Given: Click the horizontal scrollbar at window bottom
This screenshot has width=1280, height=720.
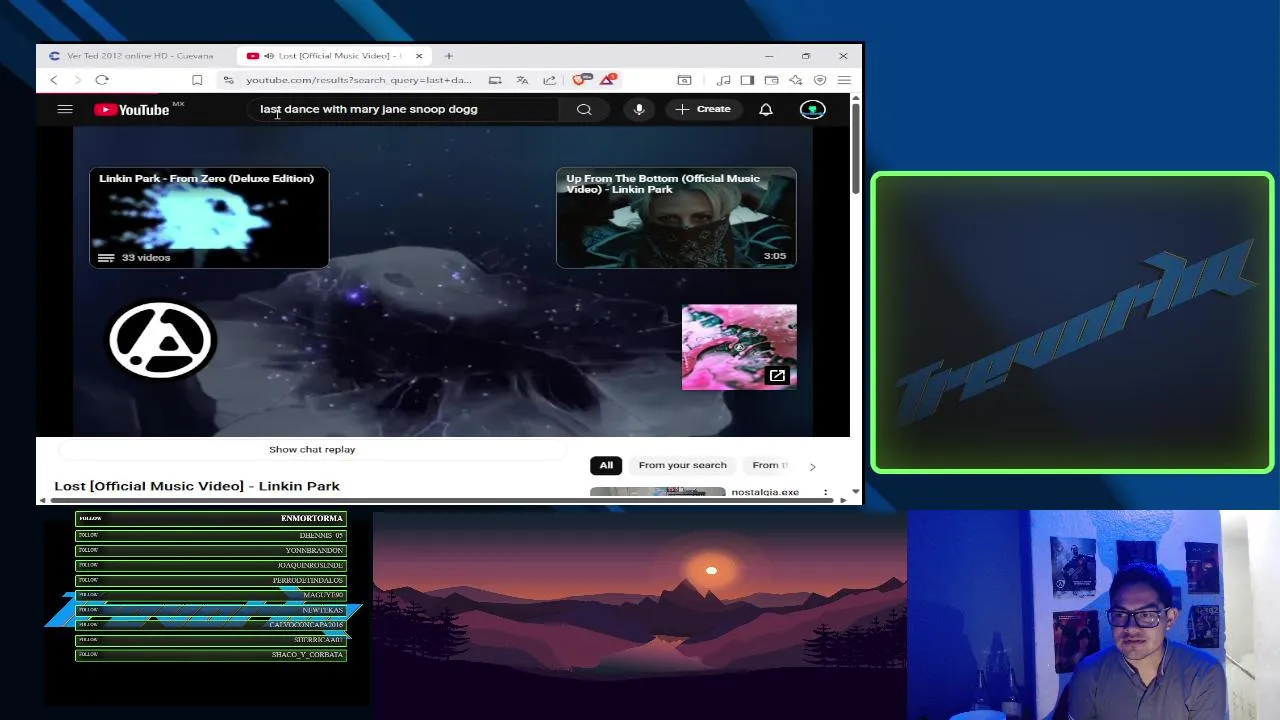Looking at the screenshot, I should click(x=440, y=500).
